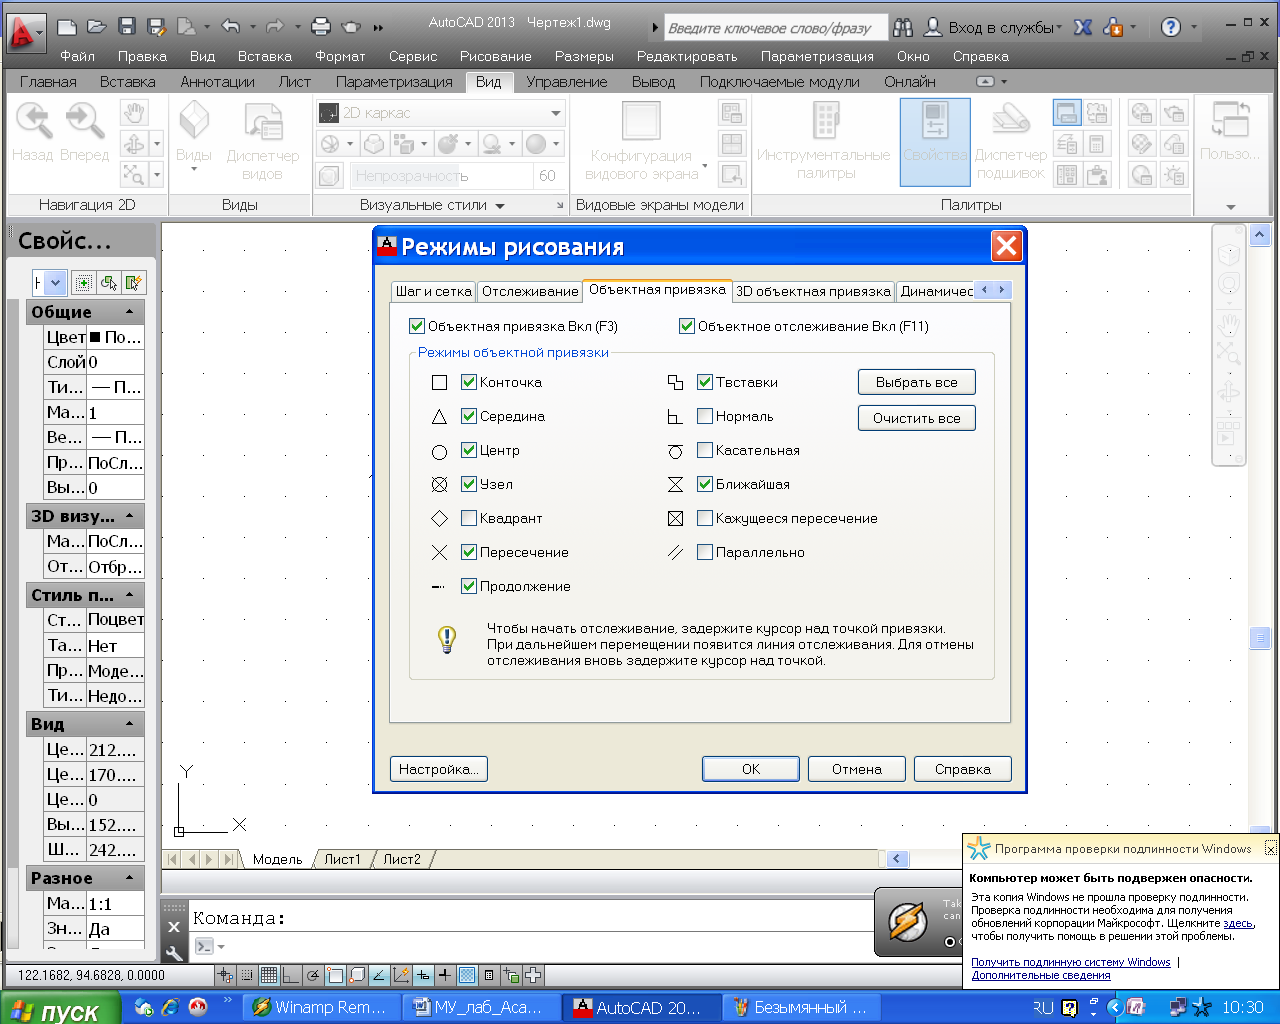The width and height of the screenshot is (1280, 1024).
Task: Click the New drawing icon in quick access toolbar
Action: tap(67, 27)
